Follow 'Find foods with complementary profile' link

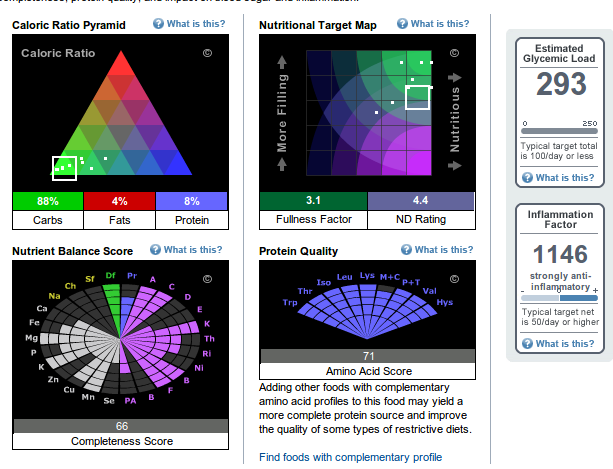tap(350, 457)
